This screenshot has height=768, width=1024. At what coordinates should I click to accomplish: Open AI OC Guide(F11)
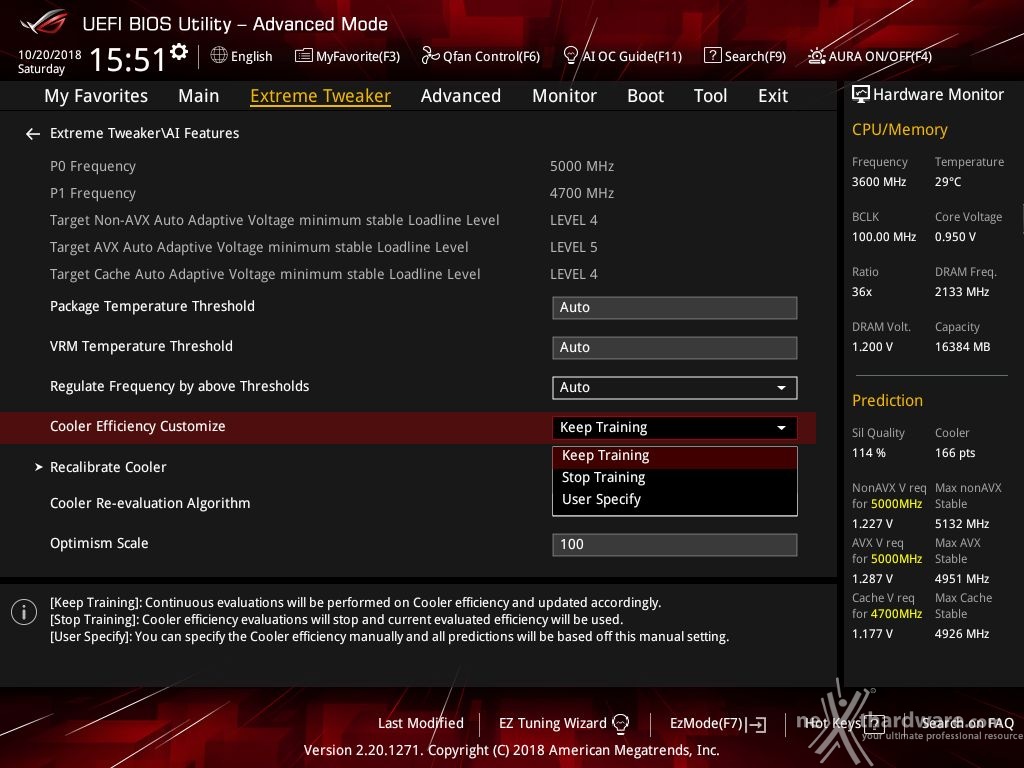[x=622, y=56]
